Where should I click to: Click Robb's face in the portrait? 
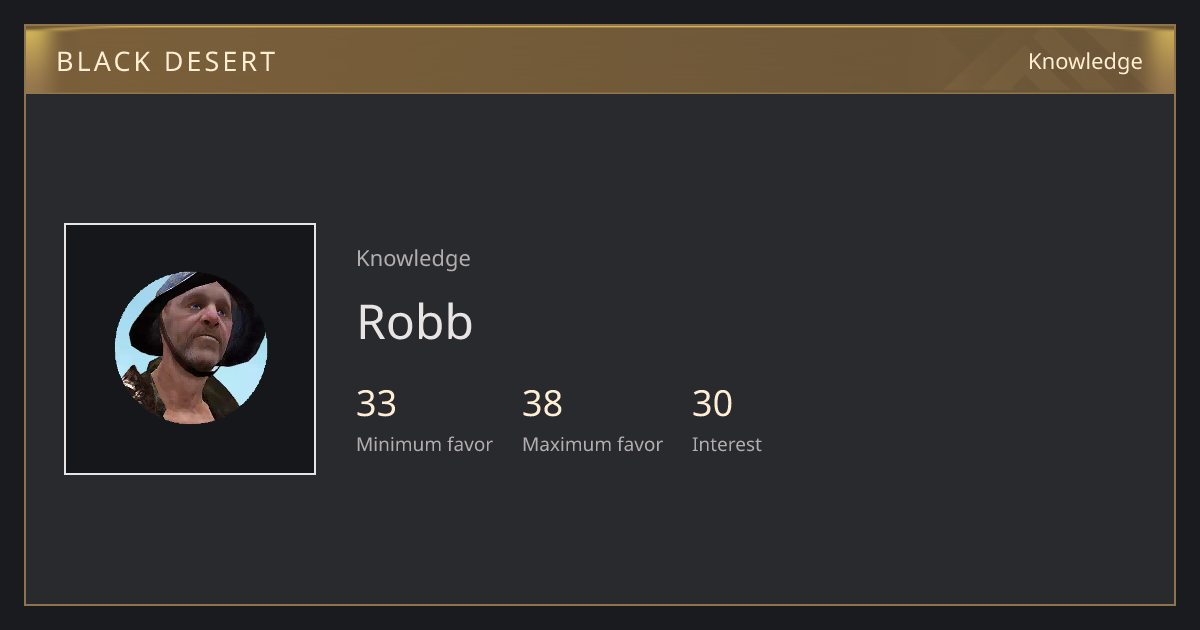201,327
